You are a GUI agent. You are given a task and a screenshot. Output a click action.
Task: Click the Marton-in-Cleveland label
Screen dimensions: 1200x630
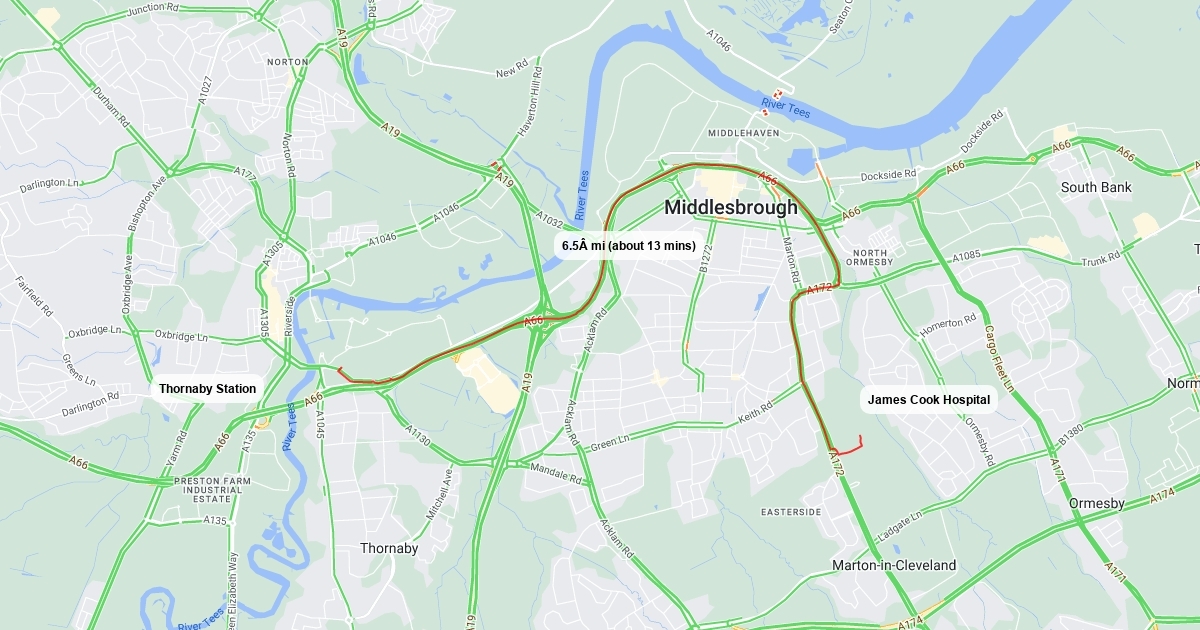pos(894,565)
